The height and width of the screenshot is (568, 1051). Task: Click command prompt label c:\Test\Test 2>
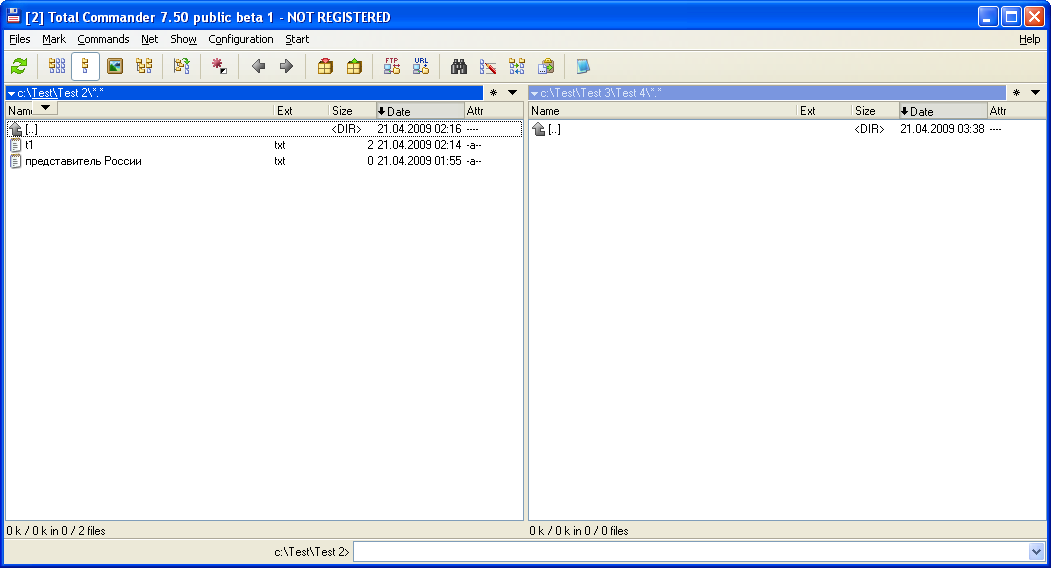(x=312, y=552)
